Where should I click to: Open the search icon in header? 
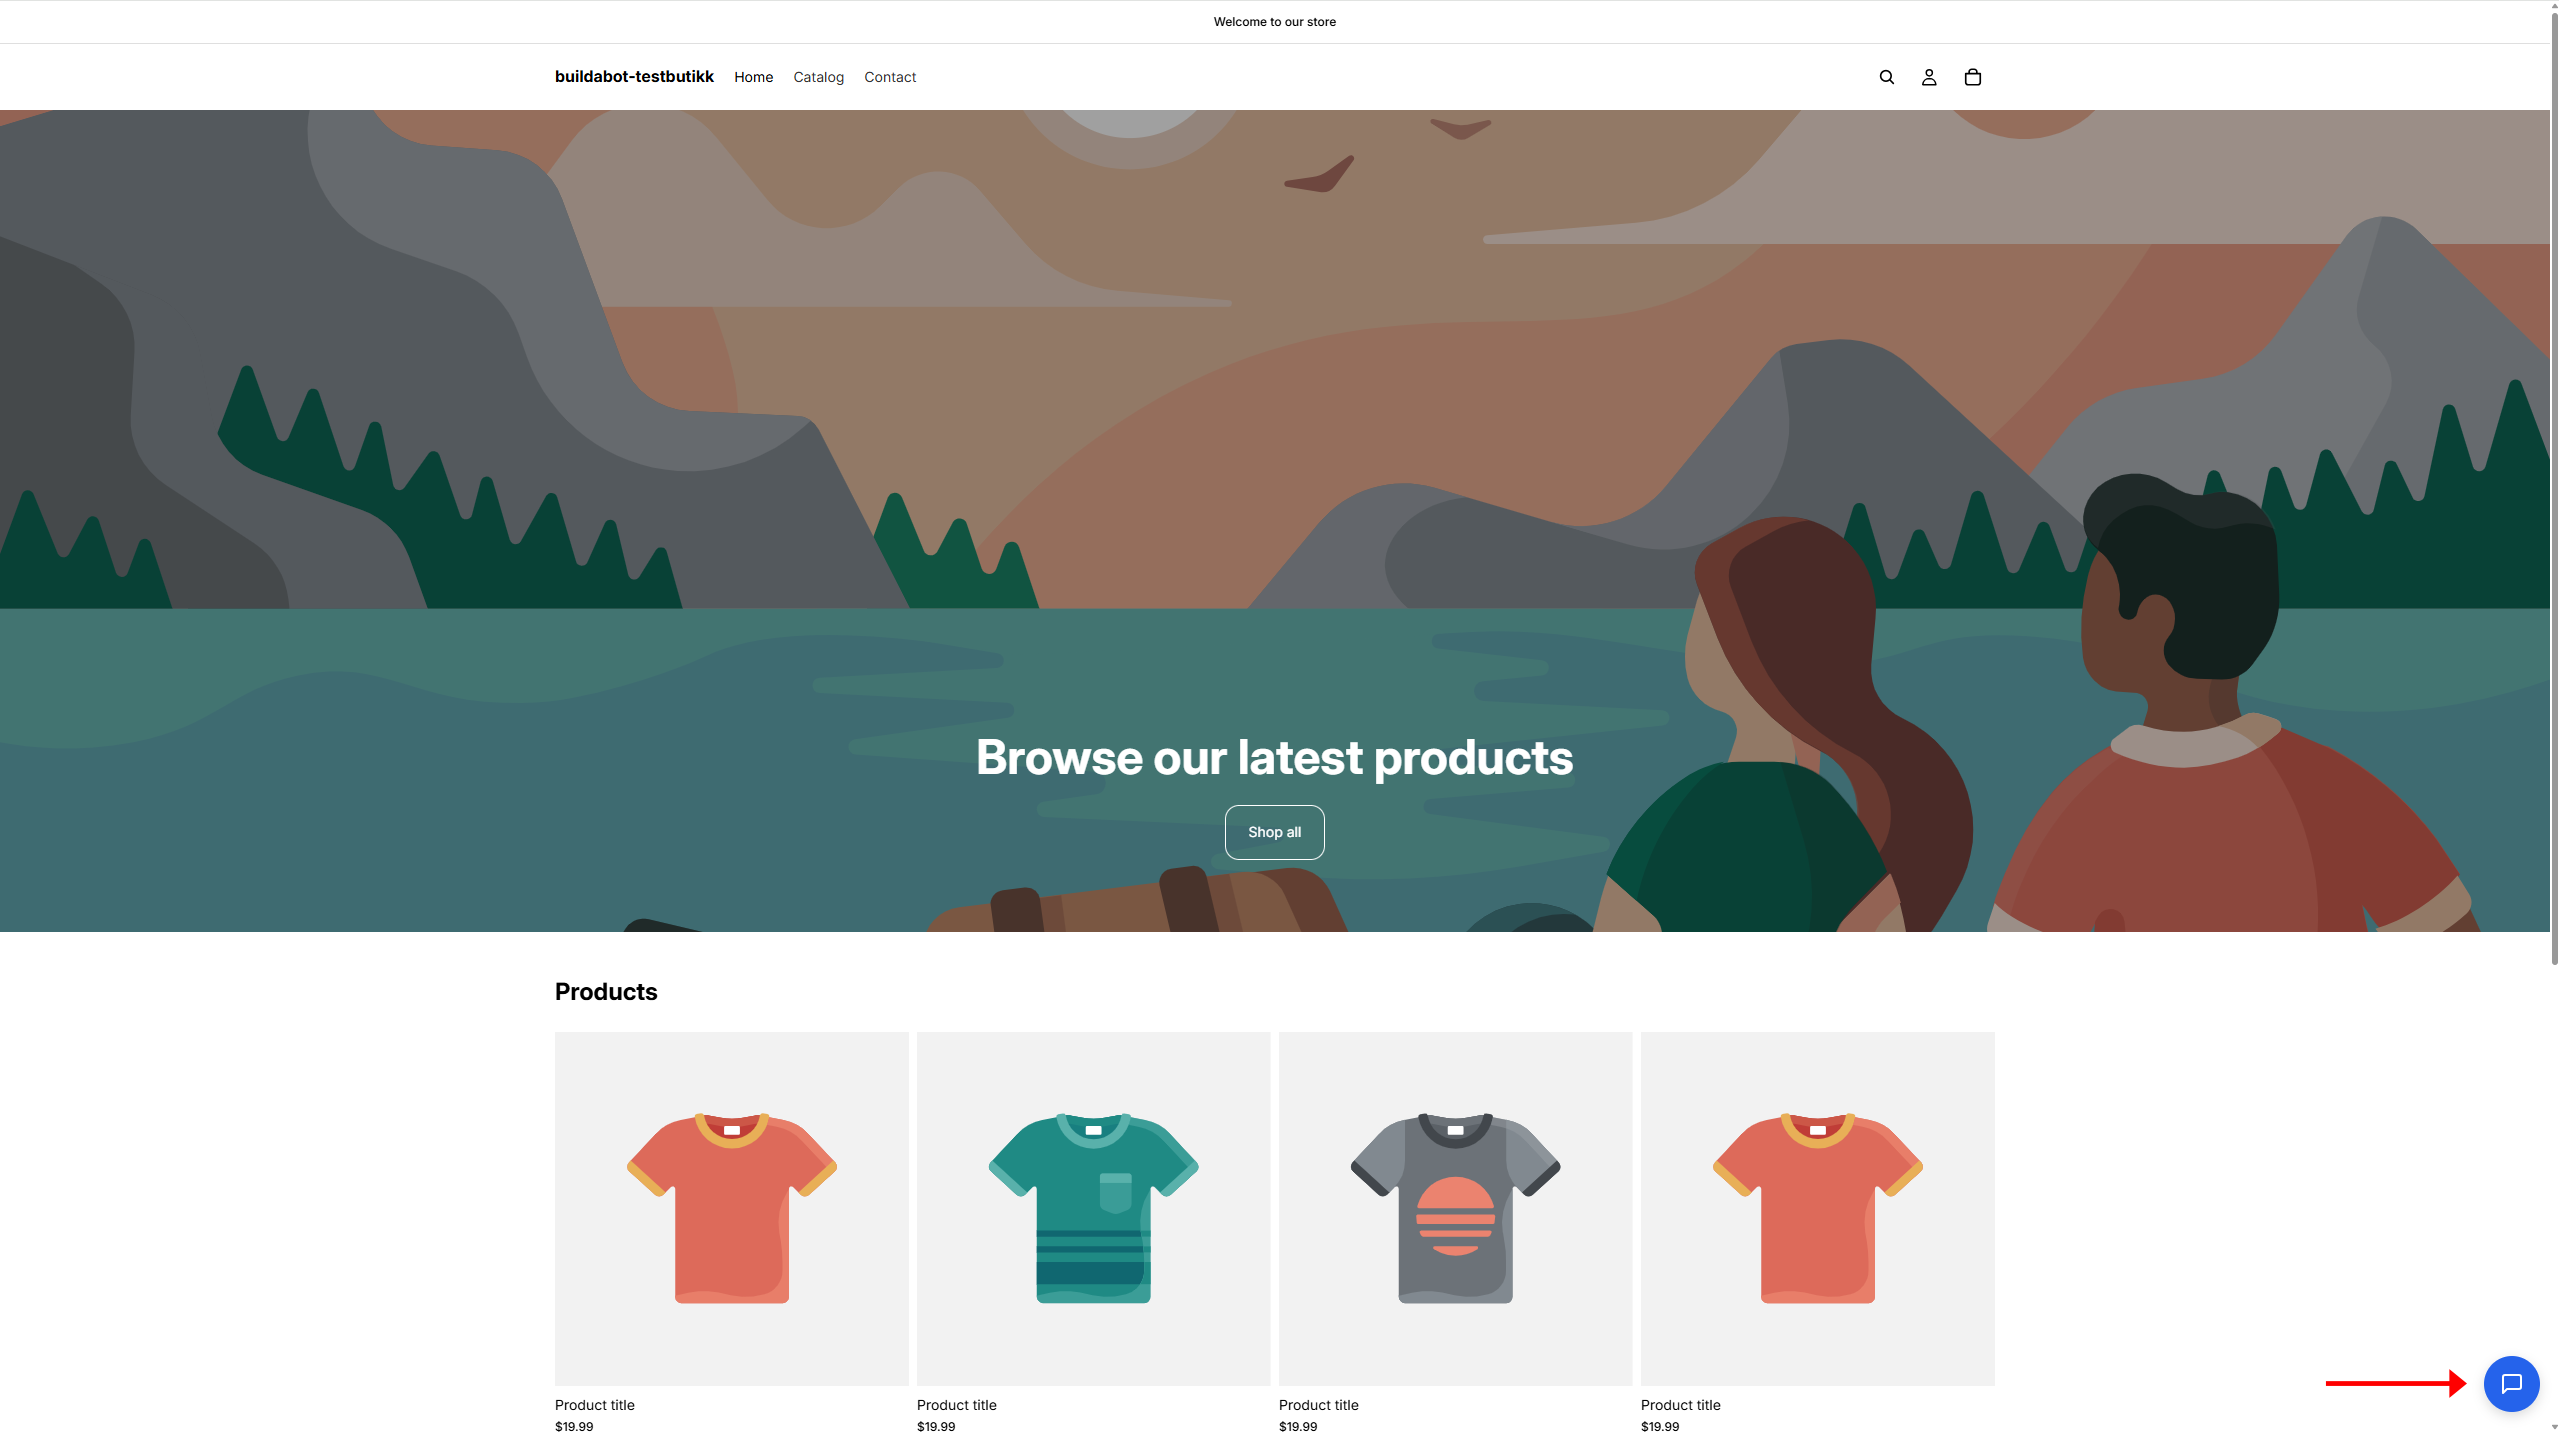click(x=1886, y=77)
